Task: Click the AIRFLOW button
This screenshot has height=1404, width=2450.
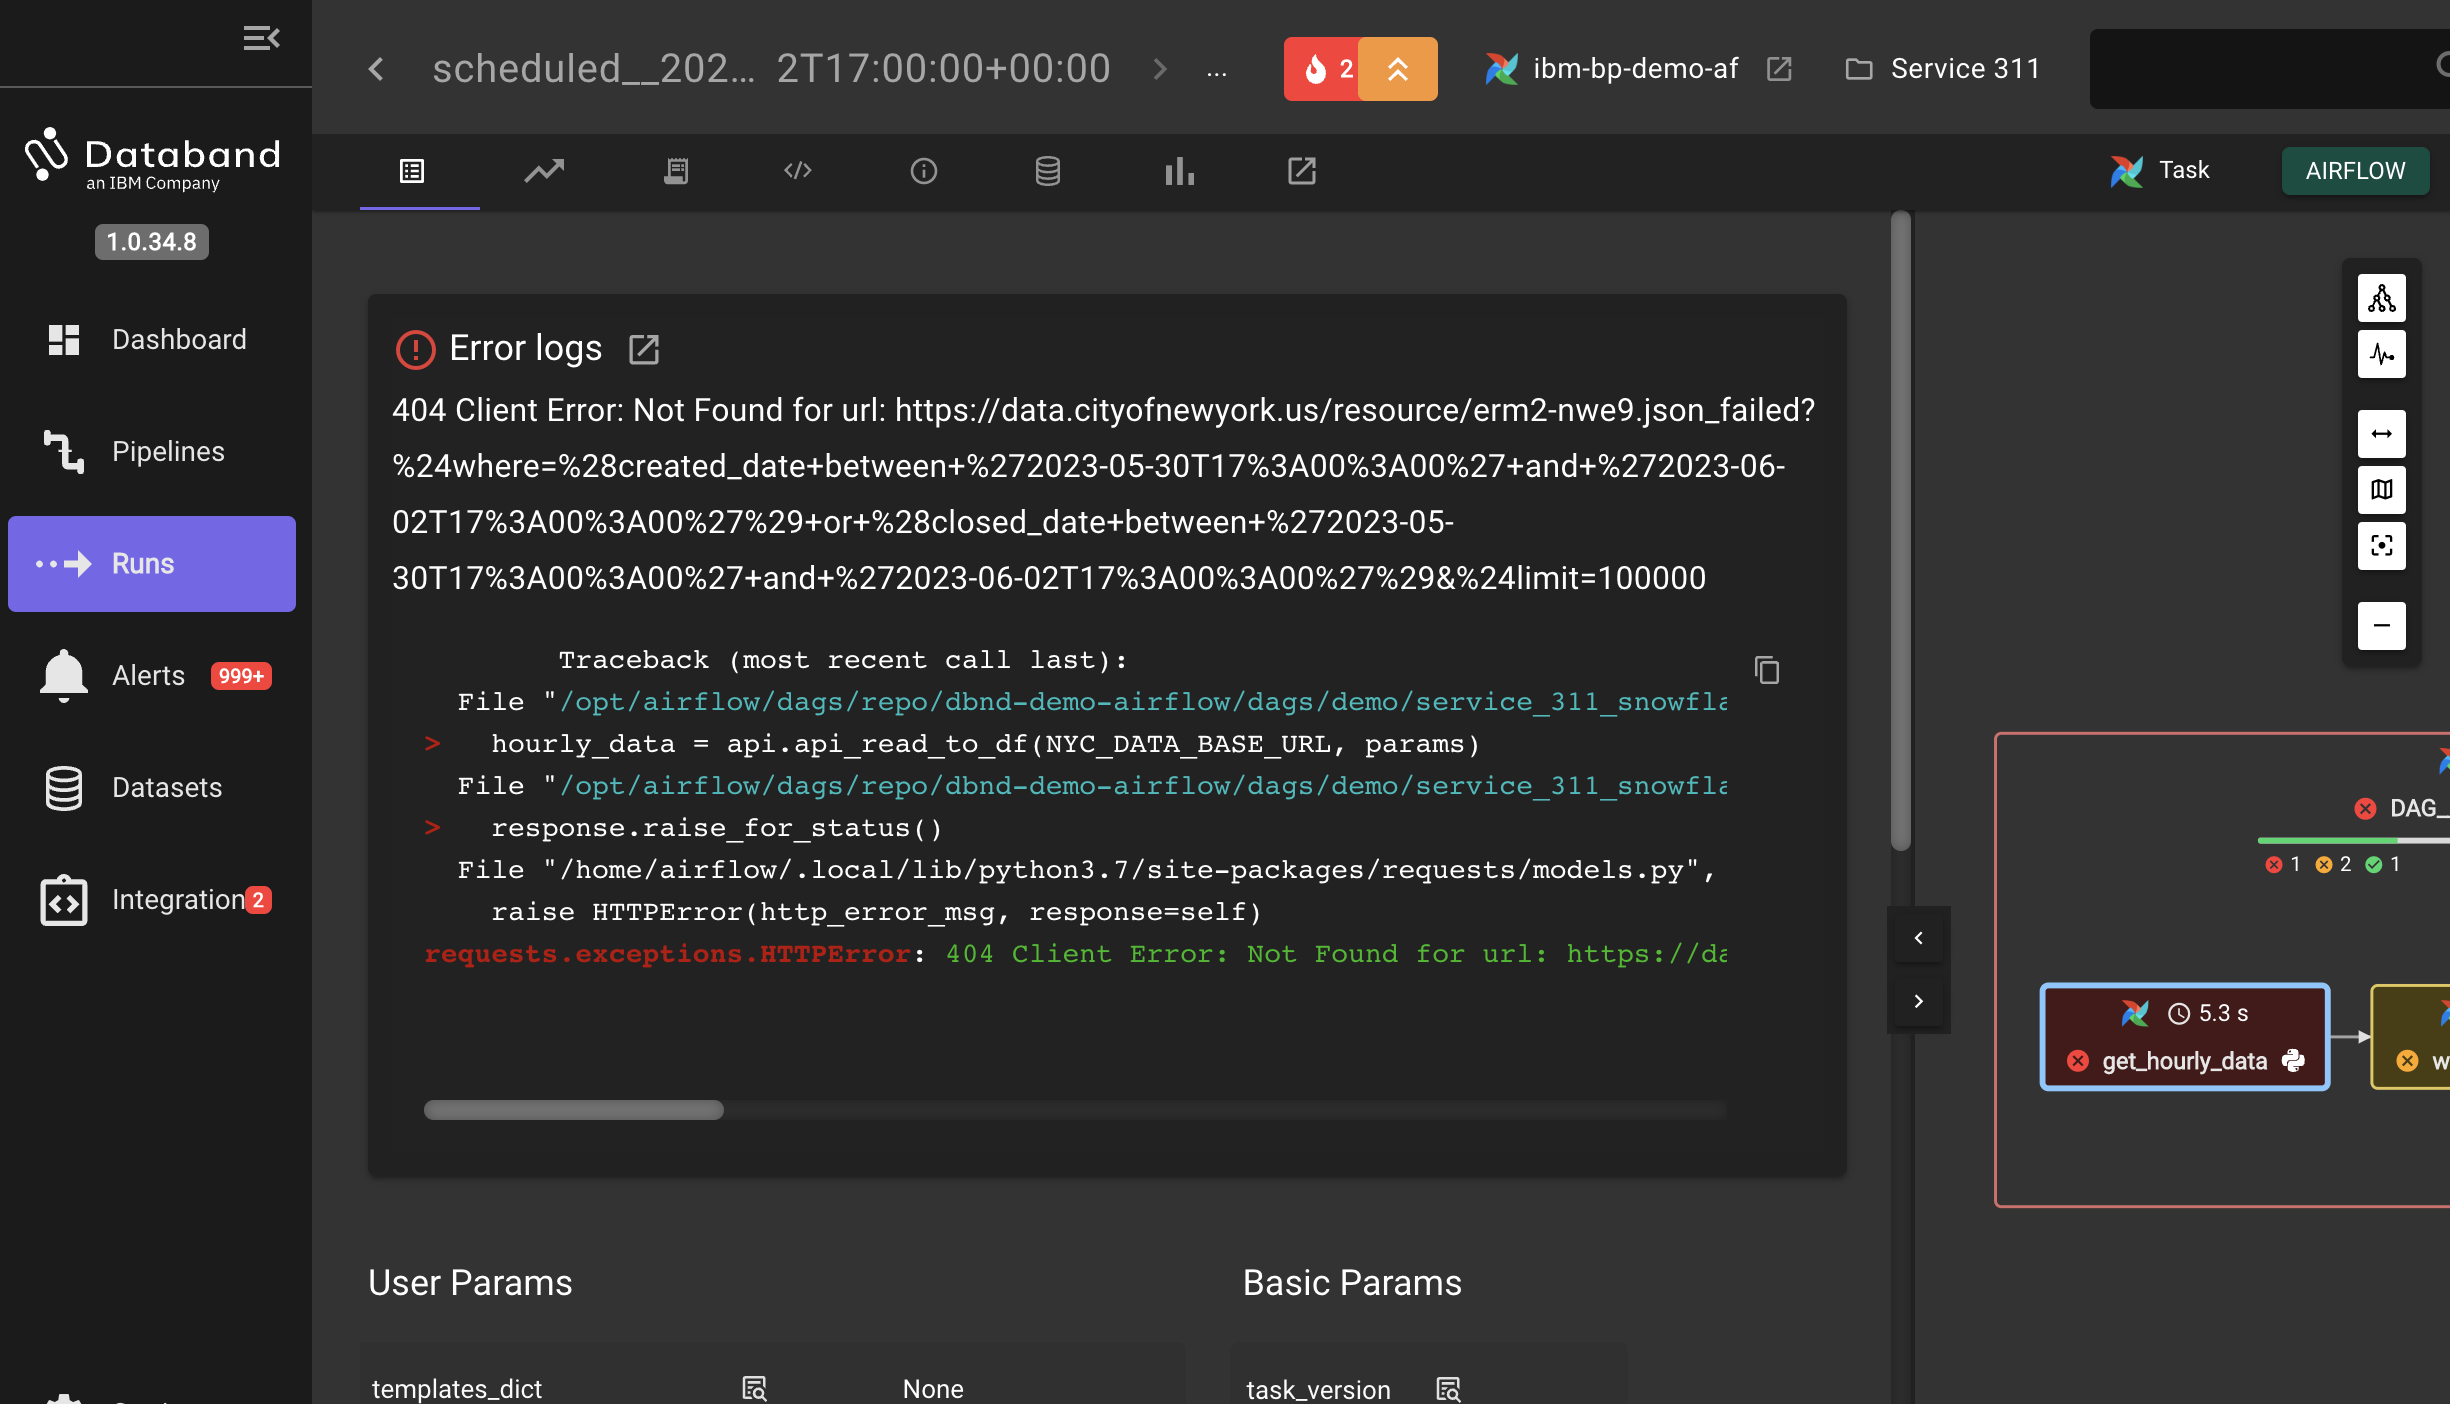Action: click(x=2354, y=171)
